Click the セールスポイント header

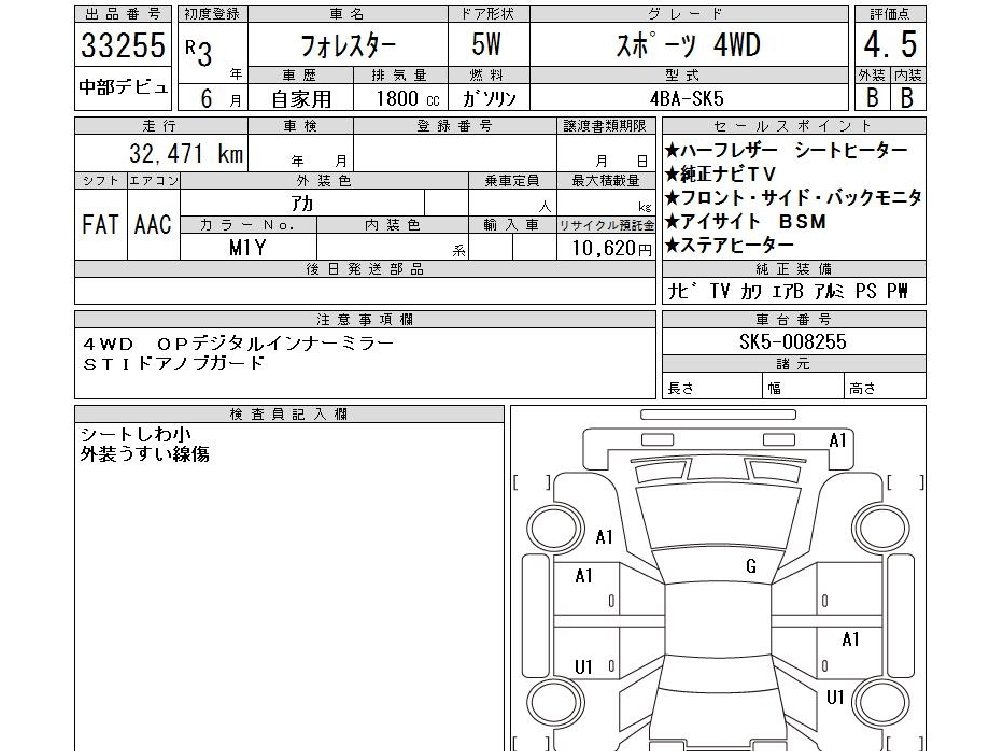click(794, 126)
